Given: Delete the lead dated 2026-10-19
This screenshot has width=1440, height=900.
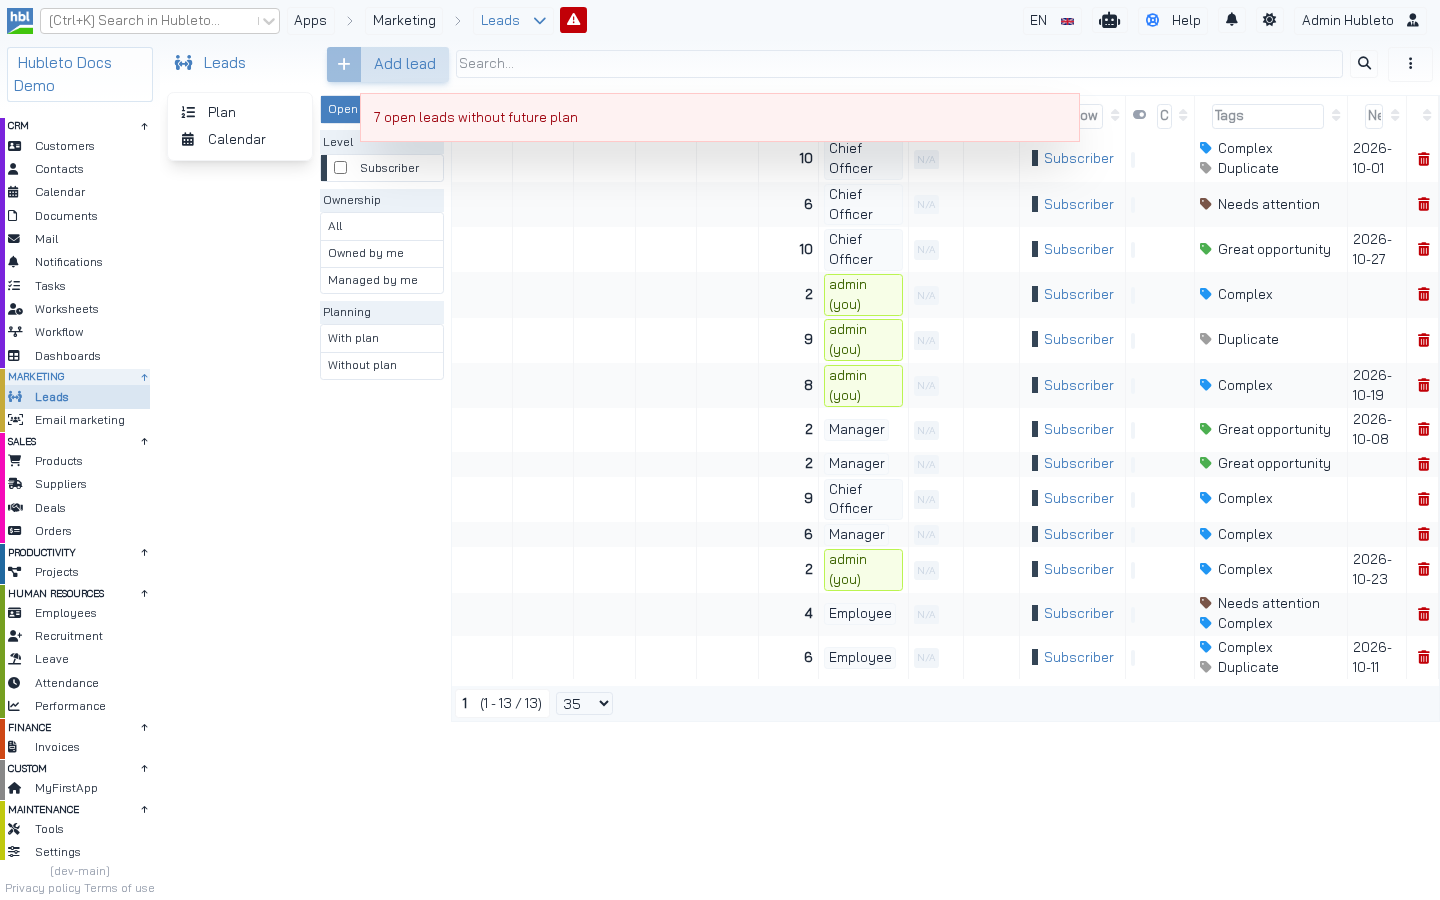Looking at the screenshot, I should 1424,385.
